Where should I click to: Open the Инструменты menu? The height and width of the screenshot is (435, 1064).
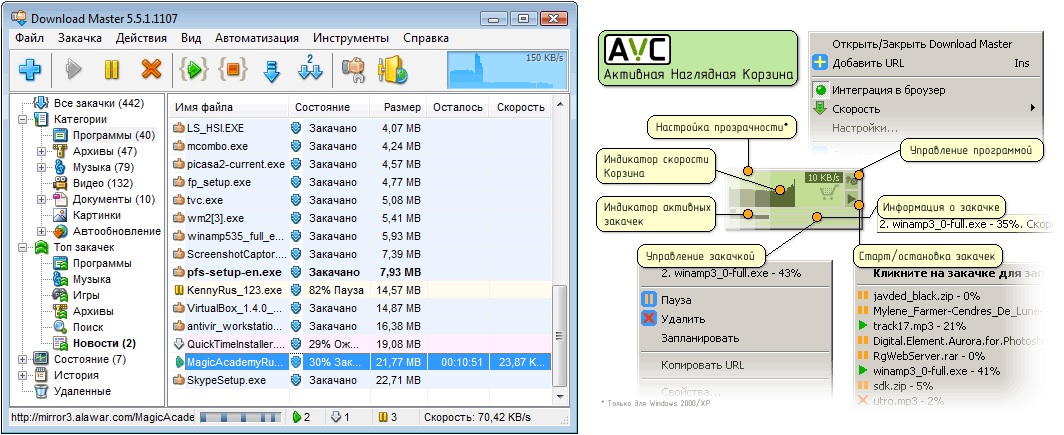351,38
